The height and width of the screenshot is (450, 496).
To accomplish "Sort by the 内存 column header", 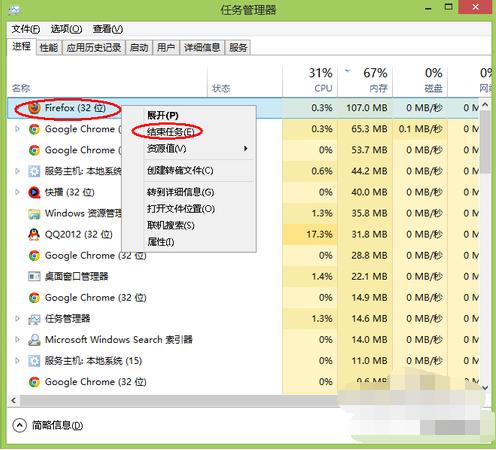I will coord(365,81).
